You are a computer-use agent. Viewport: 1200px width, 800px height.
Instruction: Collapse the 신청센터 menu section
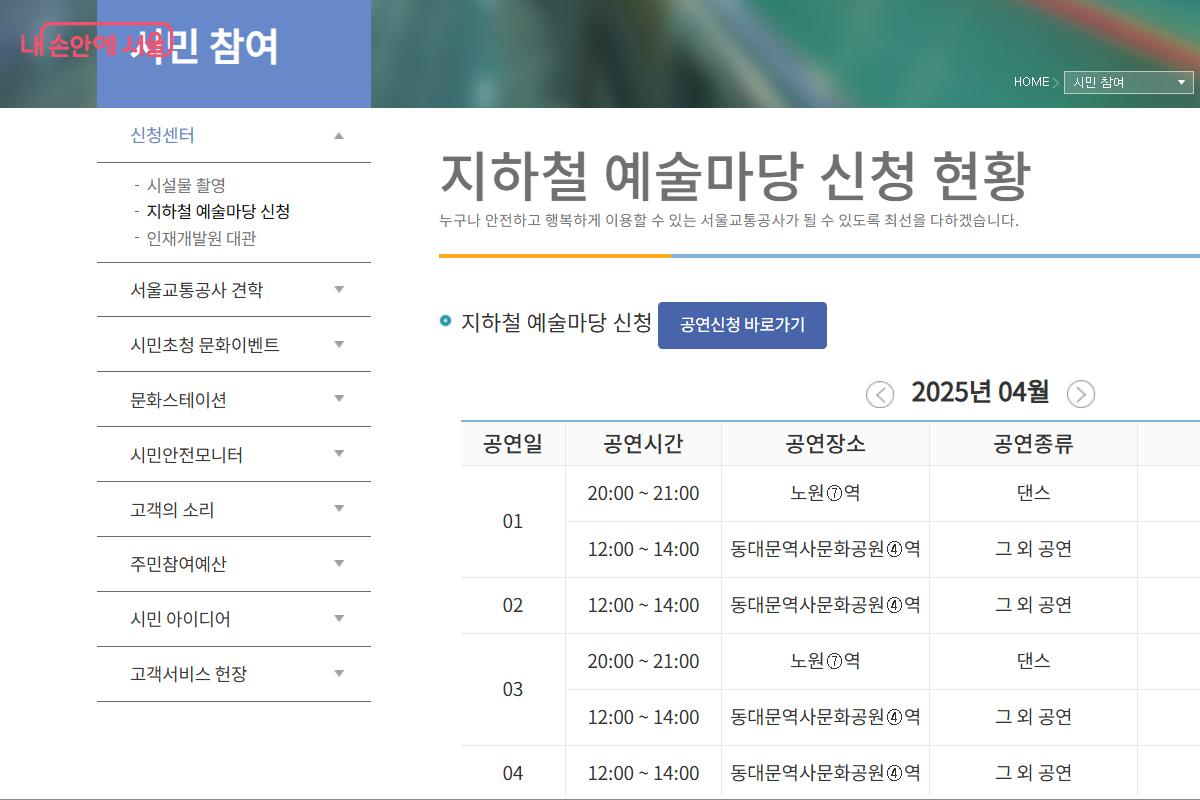click(x=339, y=135)
